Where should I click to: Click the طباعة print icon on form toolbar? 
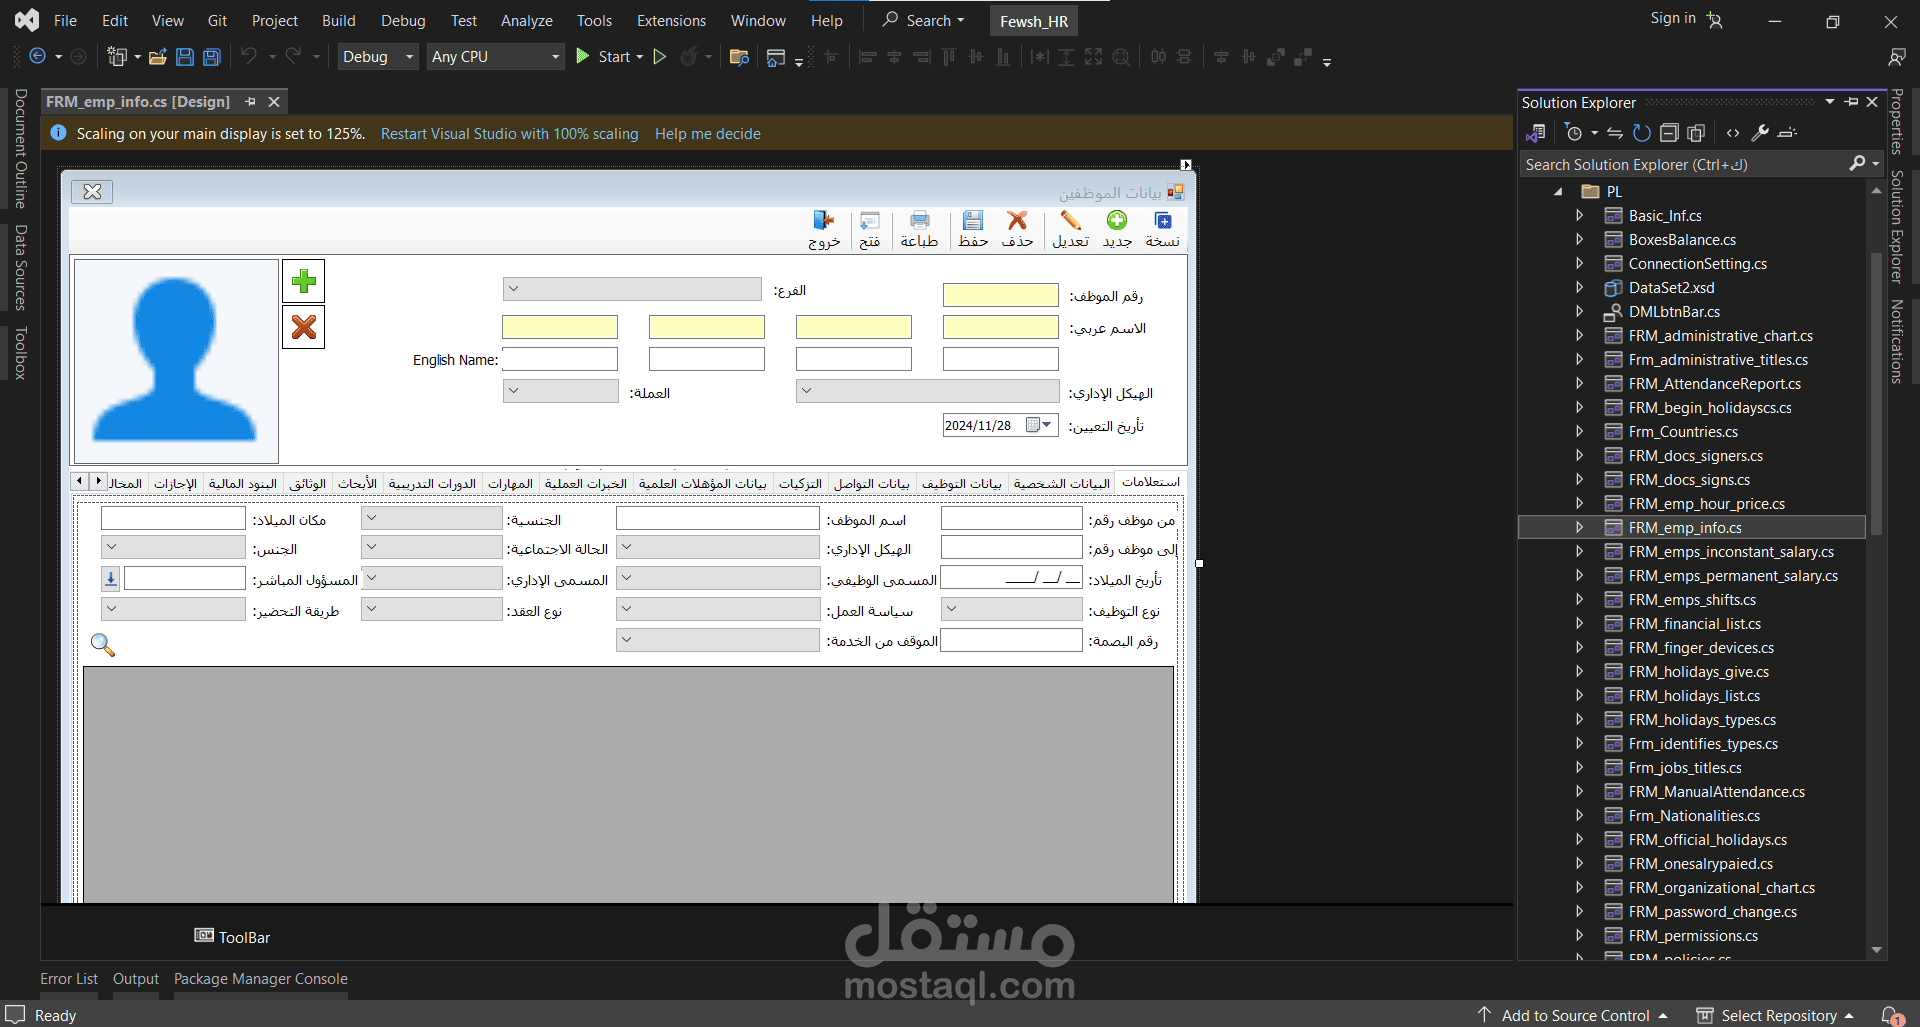tap(919, 229)
